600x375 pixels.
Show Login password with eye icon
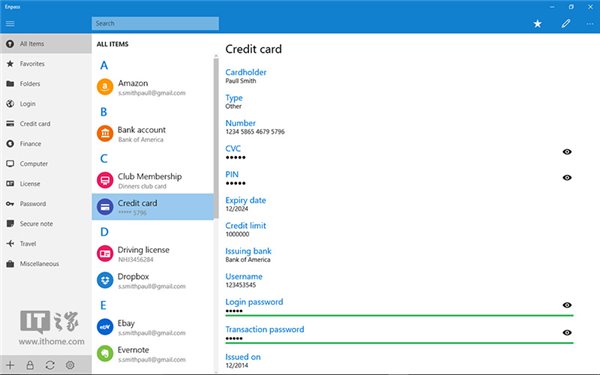(567, 305)
